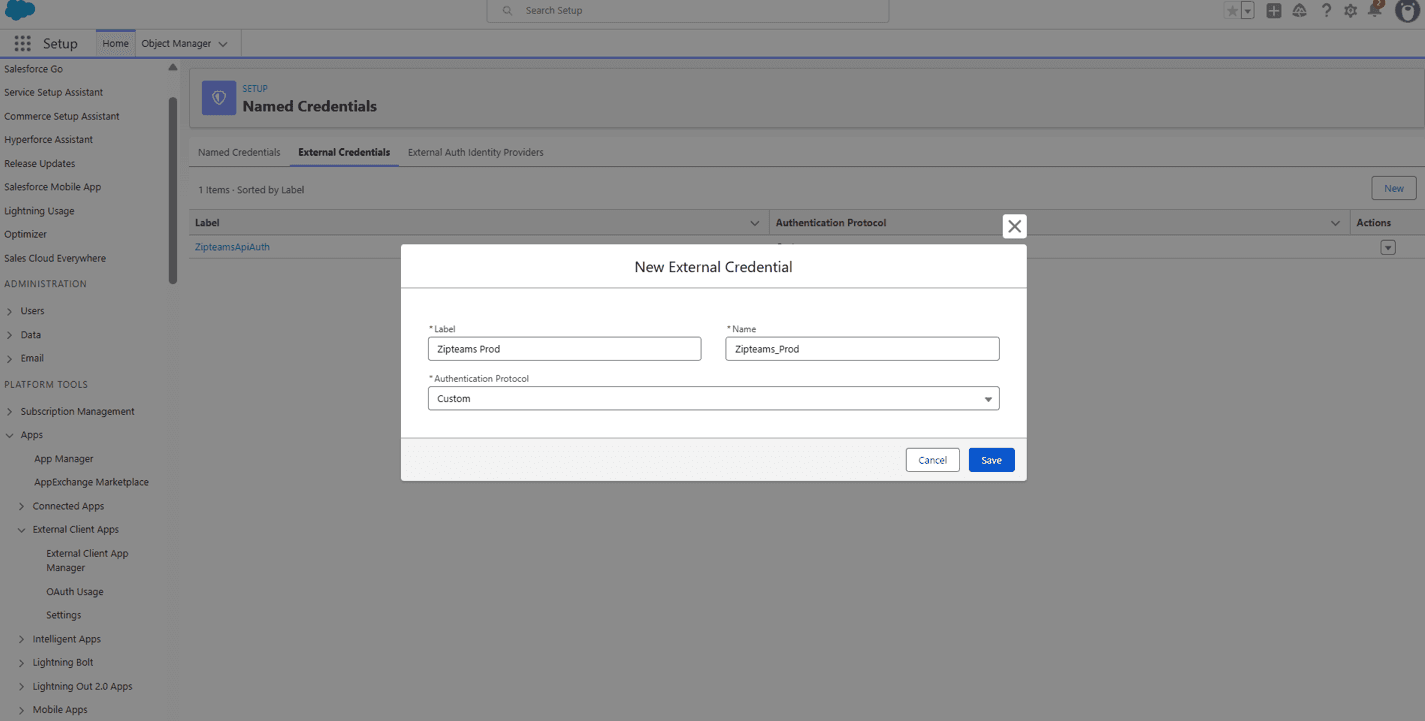Viewport: 1425px width, 721px height.
Task: Cancel the new external credential
Action: [932, 460]
